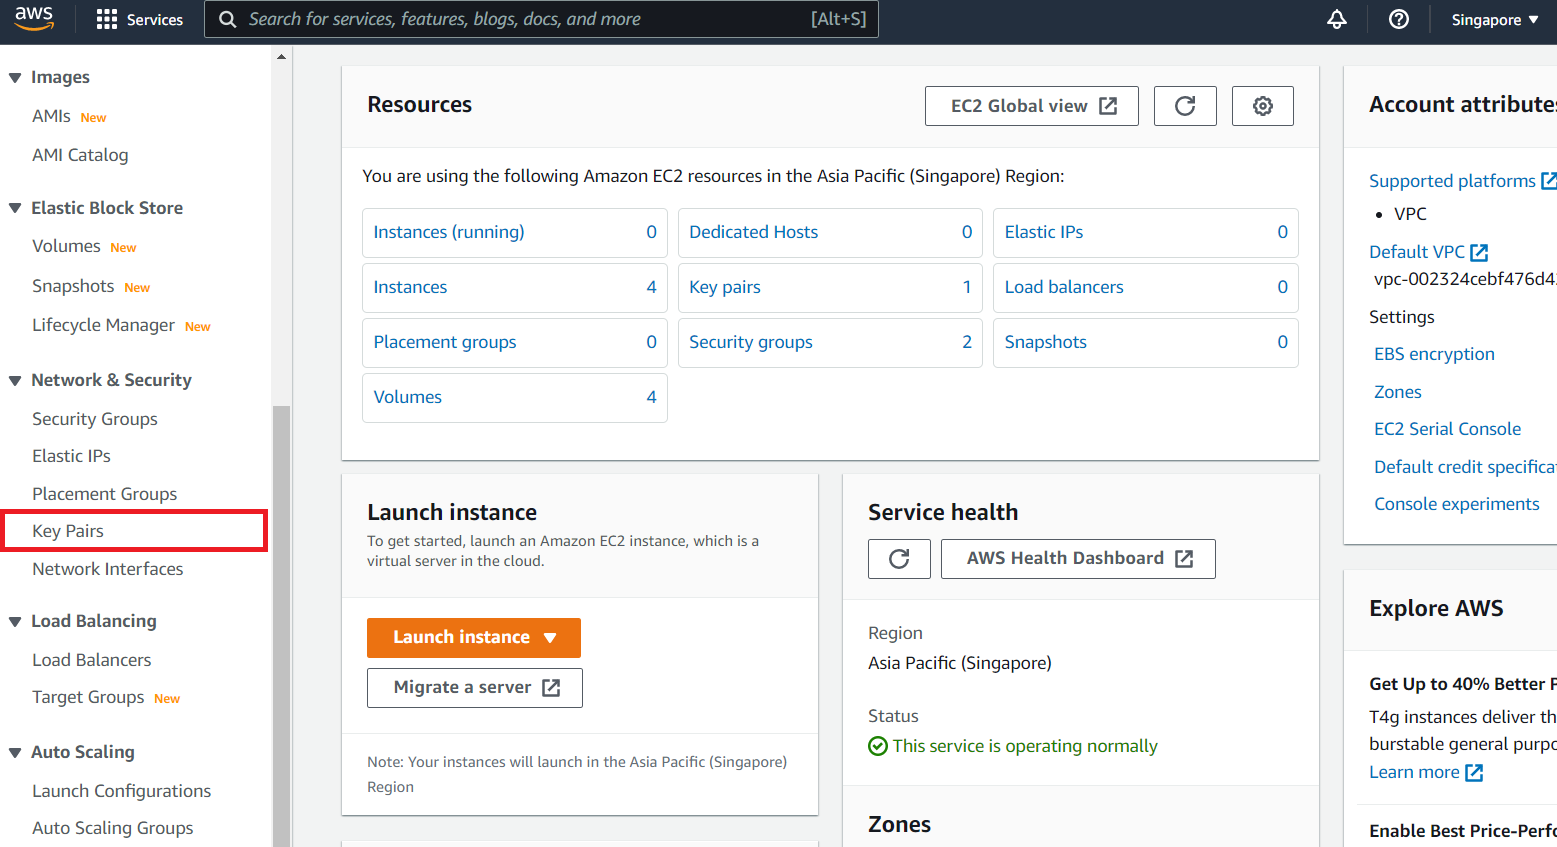Click the AWS logo home icon
Image resolution: width=1557 pixels, height=847 pixels.
coord(34,18)
